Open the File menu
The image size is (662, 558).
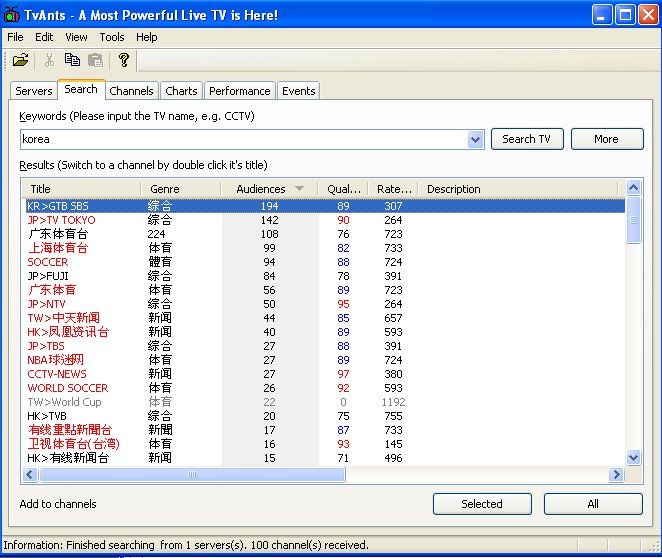pyautogui.click(x=15, y=37)
